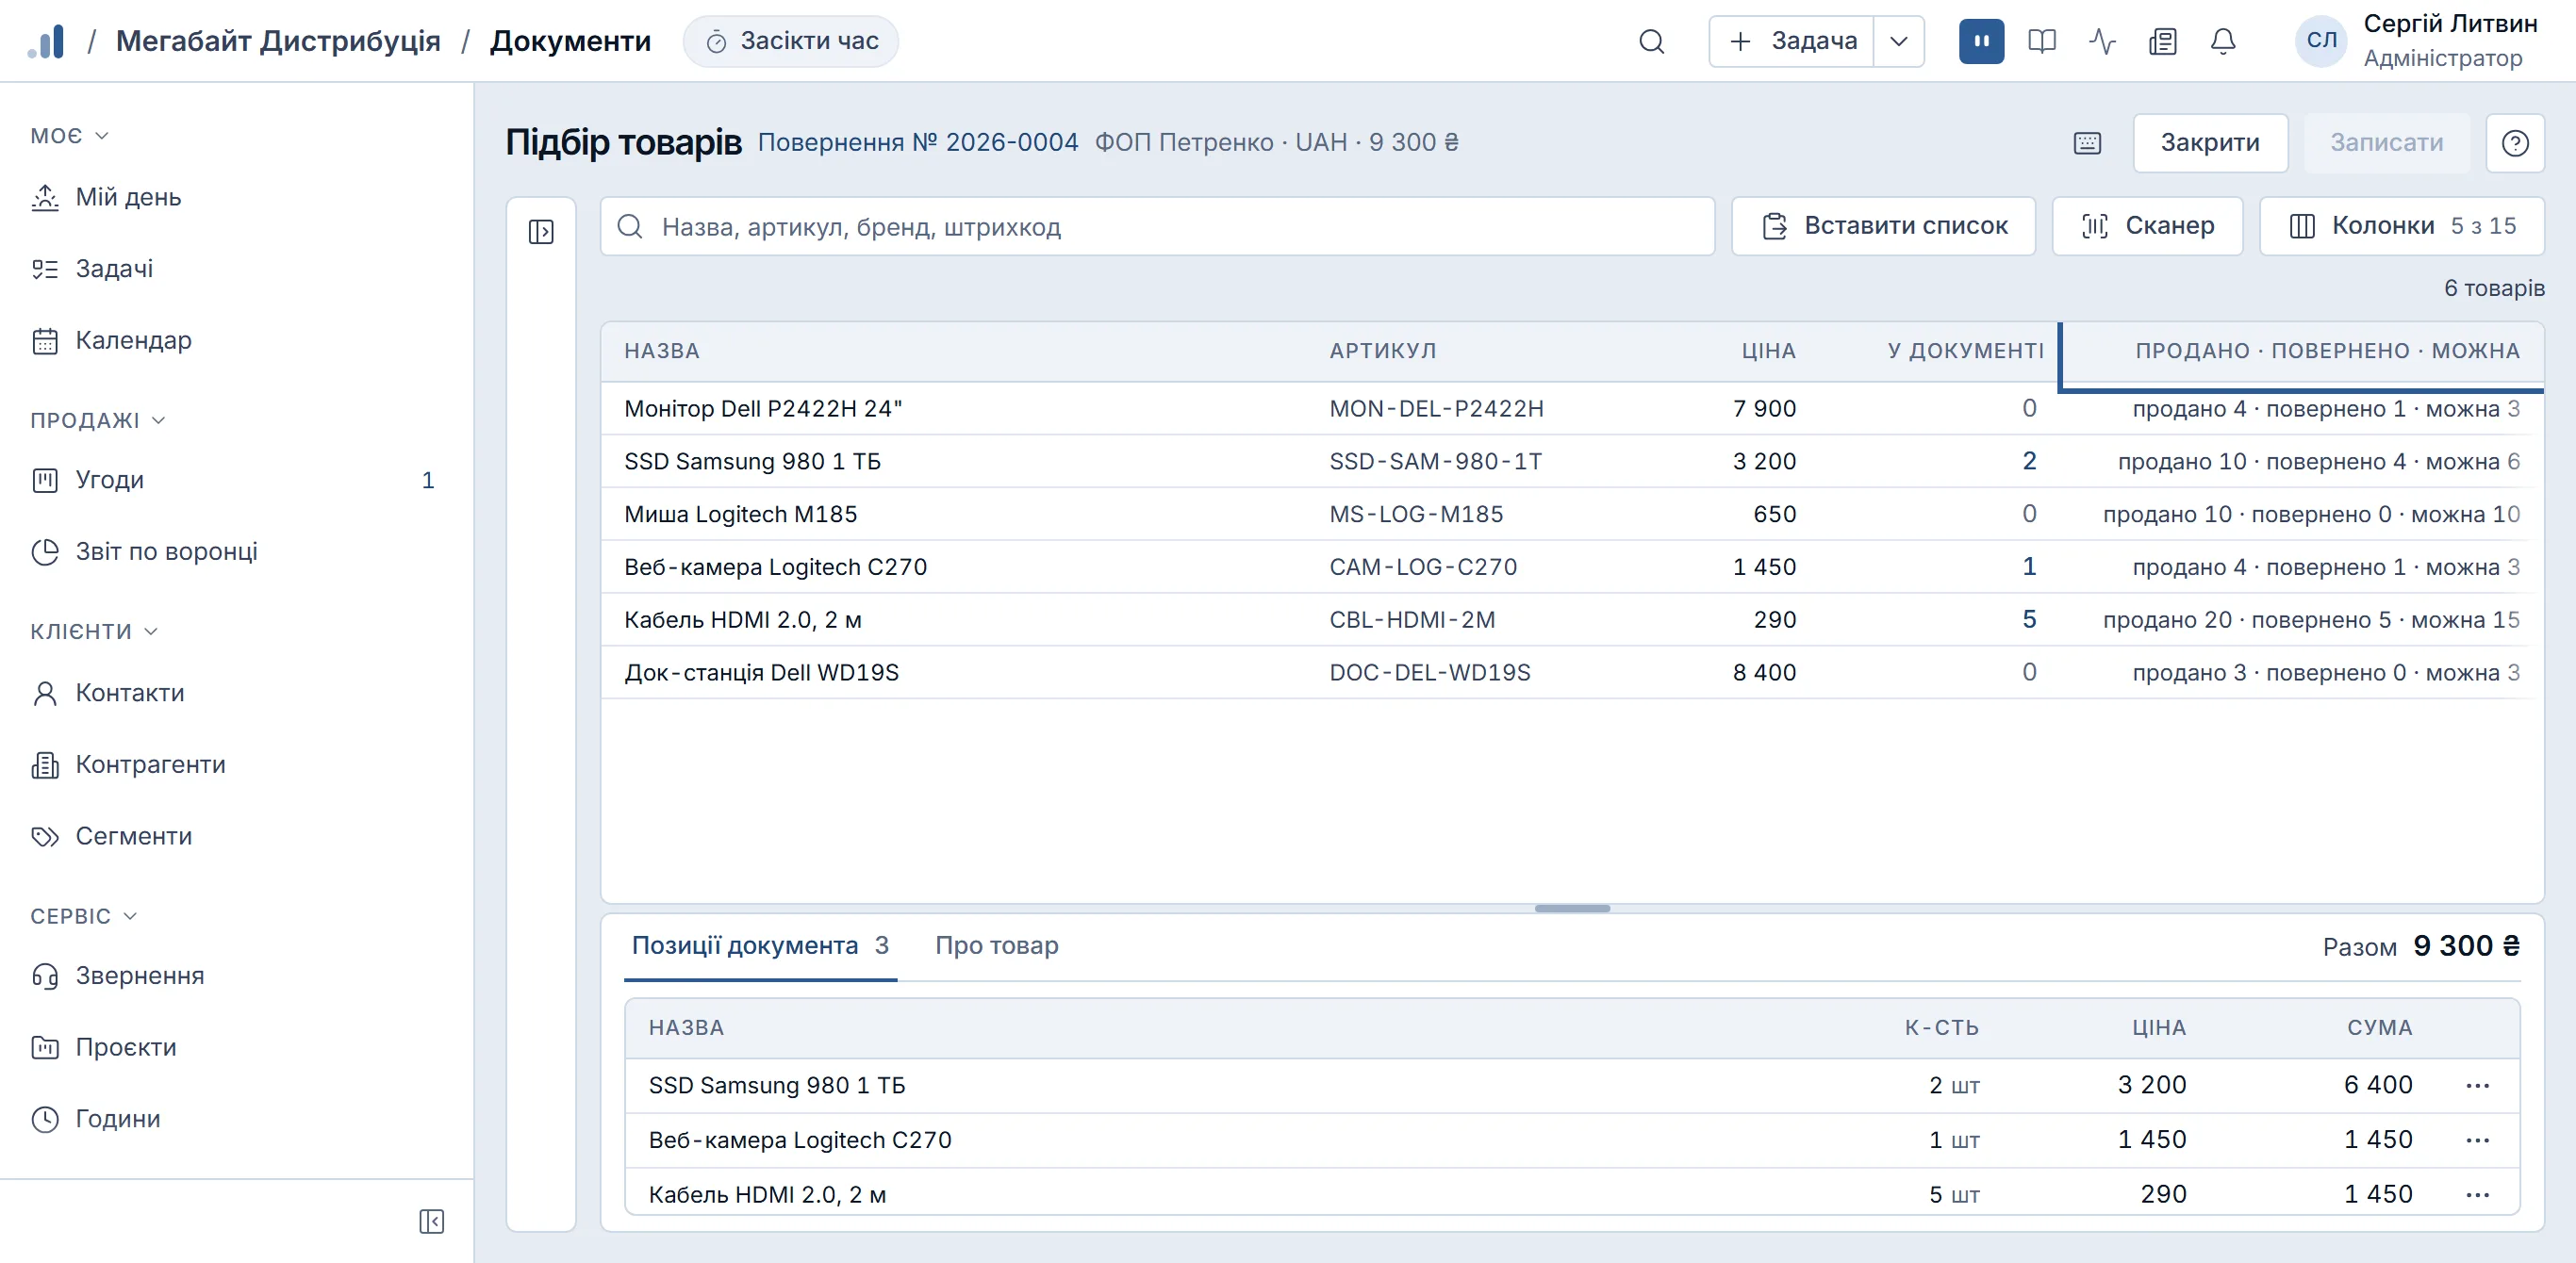
Task: Open the activity pulse icon
Action: [x=2102, y=41]
